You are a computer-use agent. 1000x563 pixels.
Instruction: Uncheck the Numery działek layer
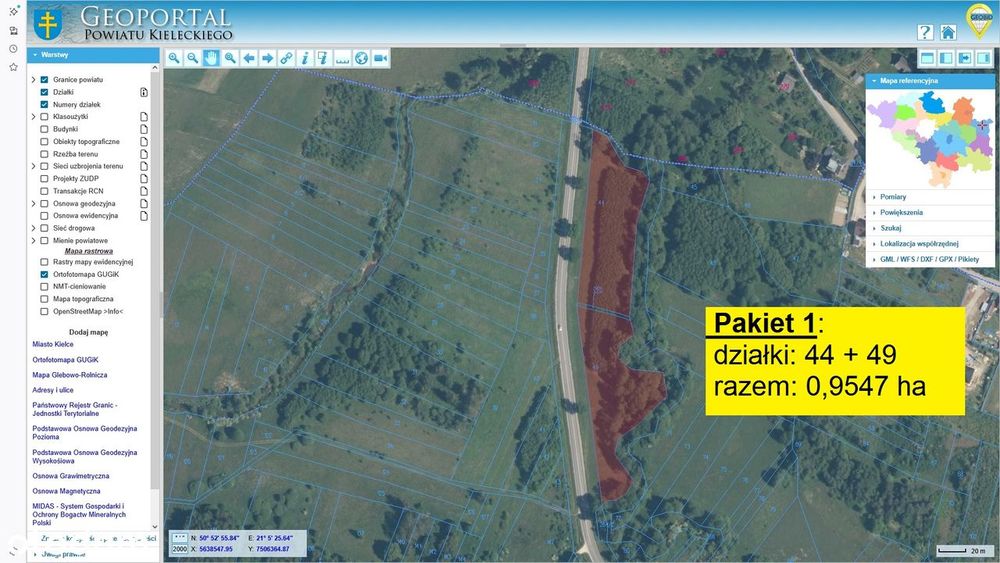click(x=44, y=105)
